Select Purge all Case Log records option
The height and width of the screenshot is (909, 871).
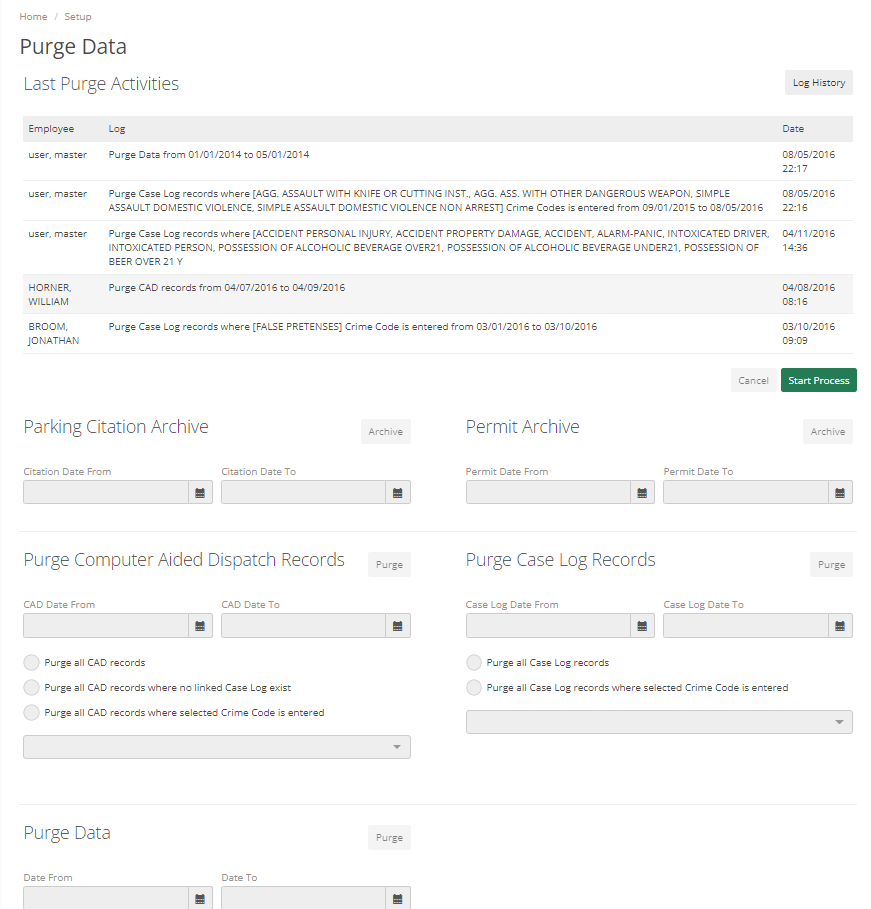pyautogui.click(x=474, y=662)
